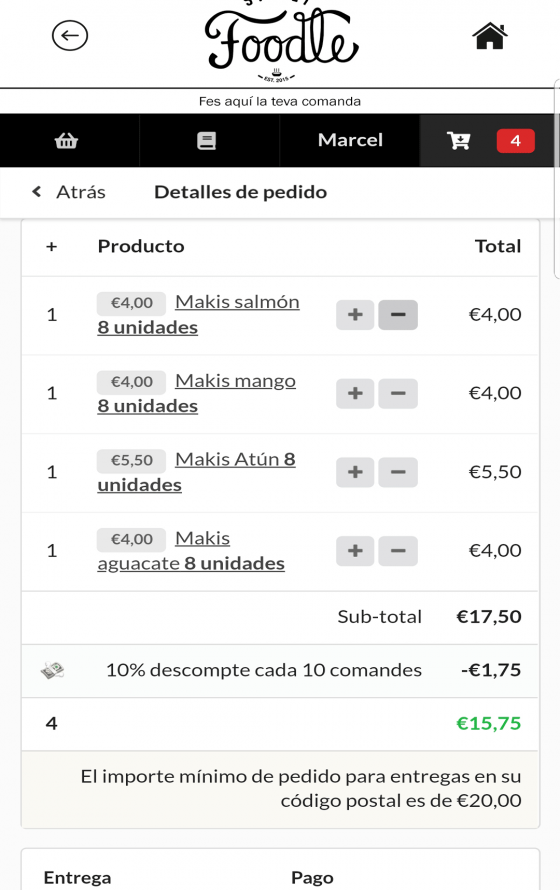The width and height of the screenshot is (560, 890).
Task: Decrease Makis salmón quantity with minus
Action: coord(398,314)
